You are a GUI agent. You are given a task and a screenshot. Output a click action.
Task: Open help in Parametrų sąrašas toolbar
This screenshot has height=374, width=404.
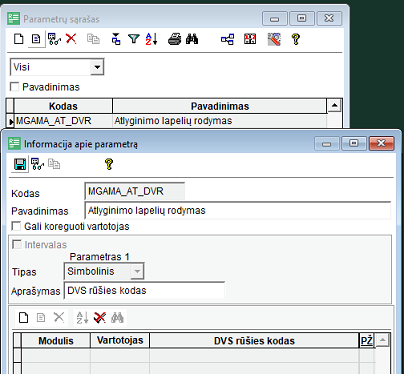[x=295, y=39]
